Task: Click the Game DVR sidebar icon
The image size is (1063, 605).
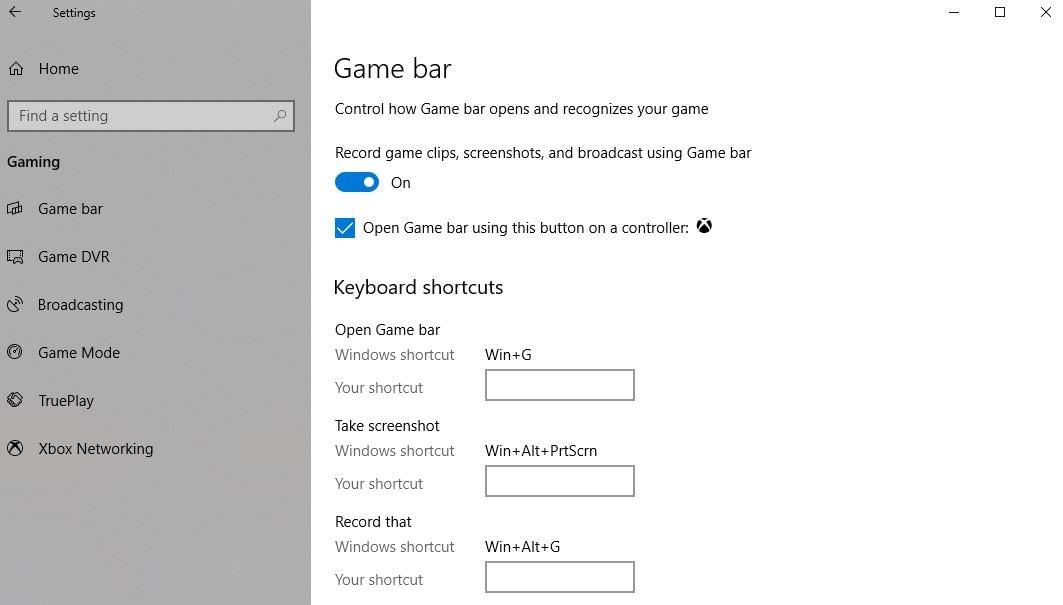Action: [15, 257]
